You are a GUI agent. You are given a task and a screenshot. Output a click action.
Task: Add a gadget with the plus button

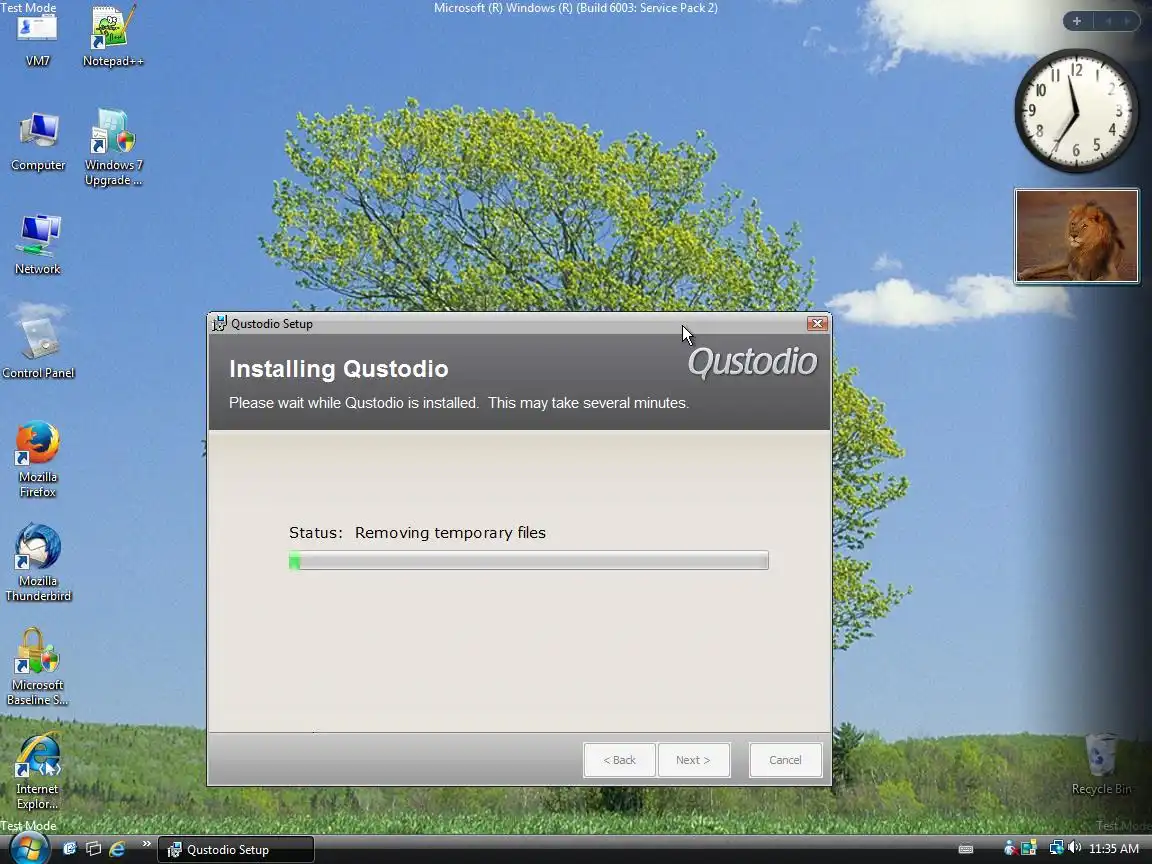point(1077,21)
